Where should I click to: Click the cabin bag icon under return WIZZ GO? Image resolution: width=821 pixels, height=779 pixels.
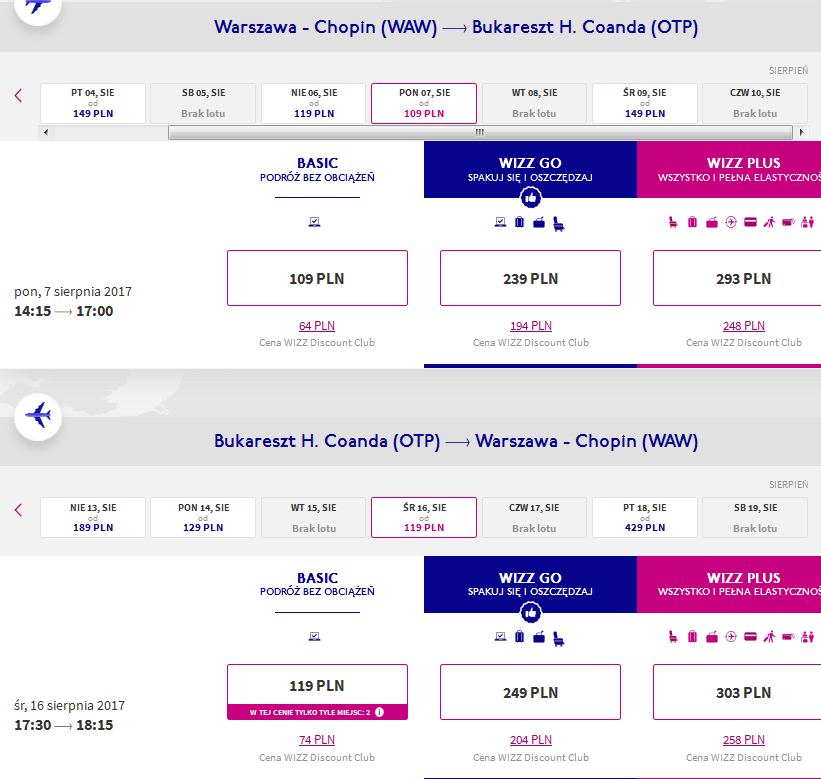tap(539, 637)
